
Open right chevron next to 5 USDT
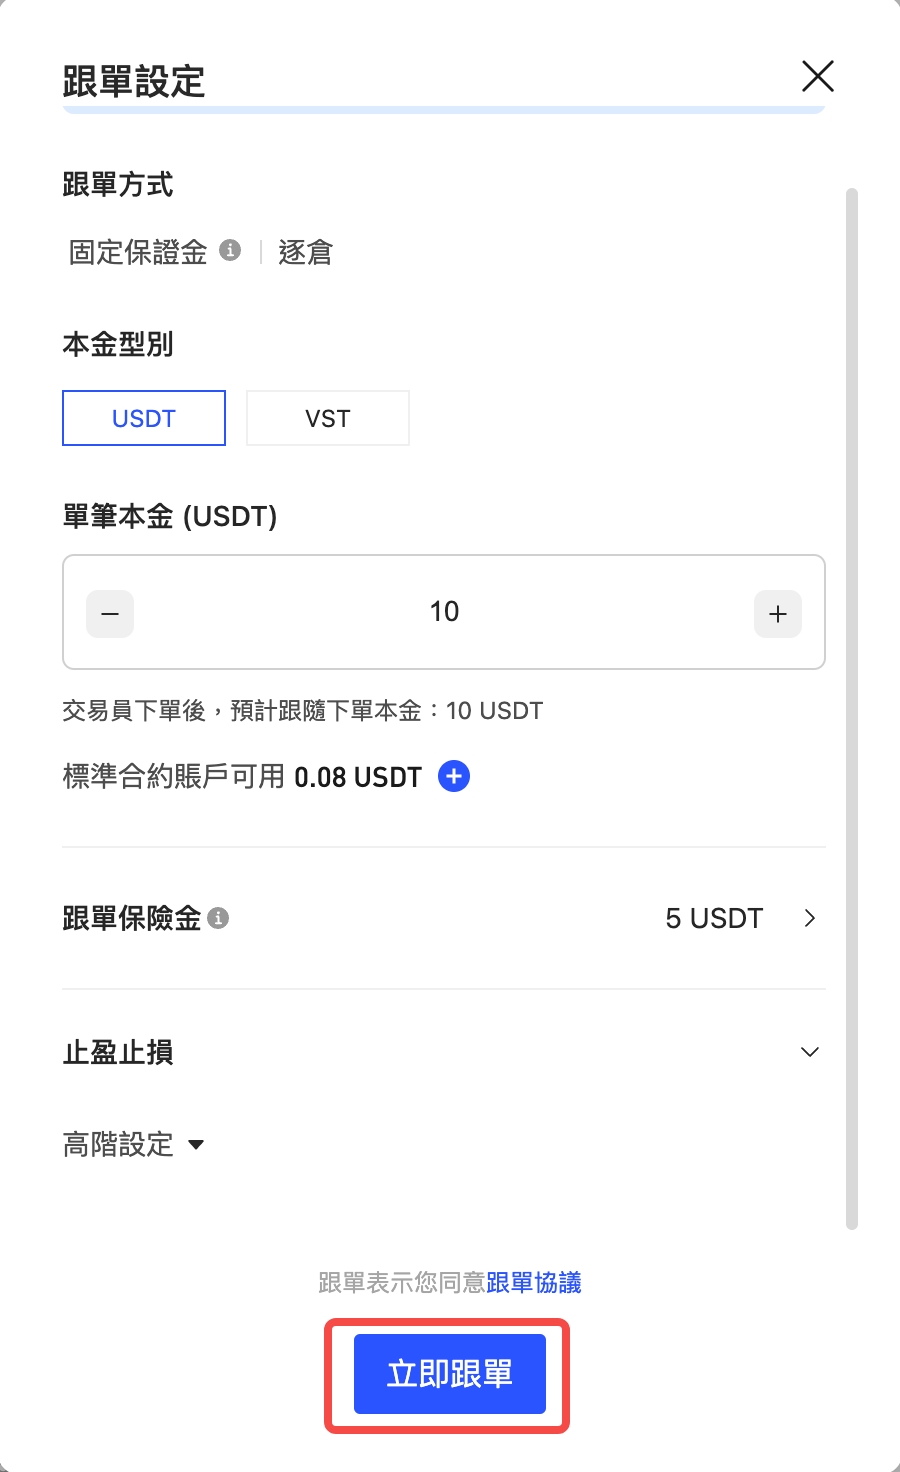coord(810,918)
